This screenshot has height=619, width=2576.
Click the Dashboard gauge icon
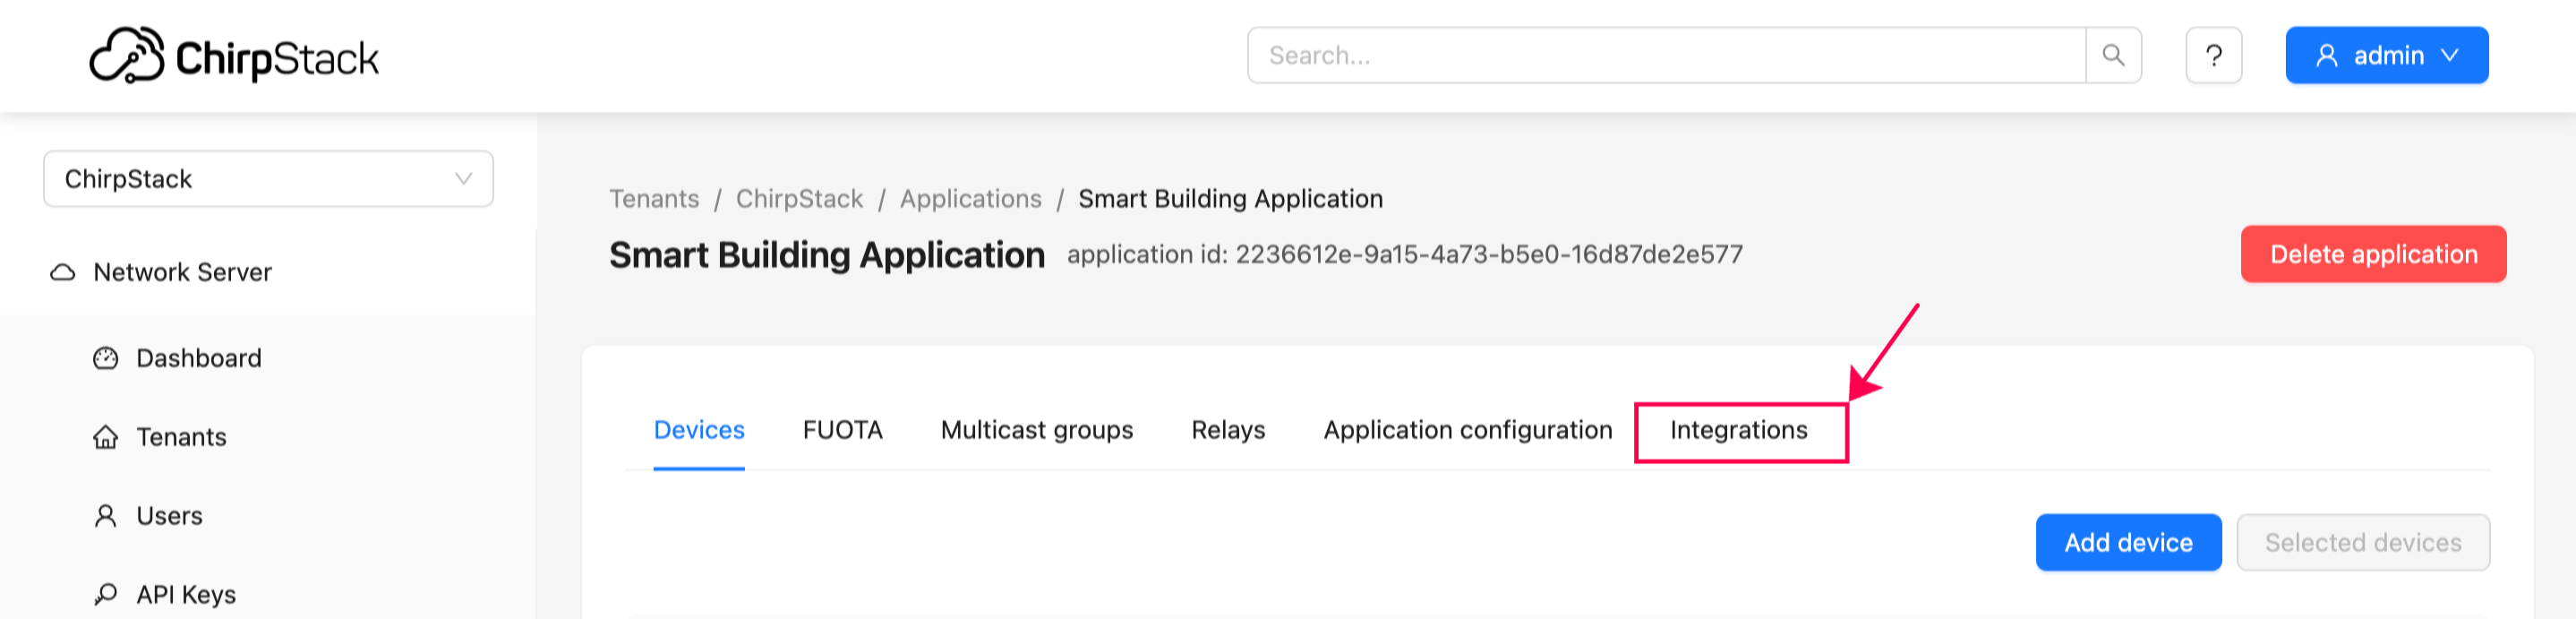[106, 358]
